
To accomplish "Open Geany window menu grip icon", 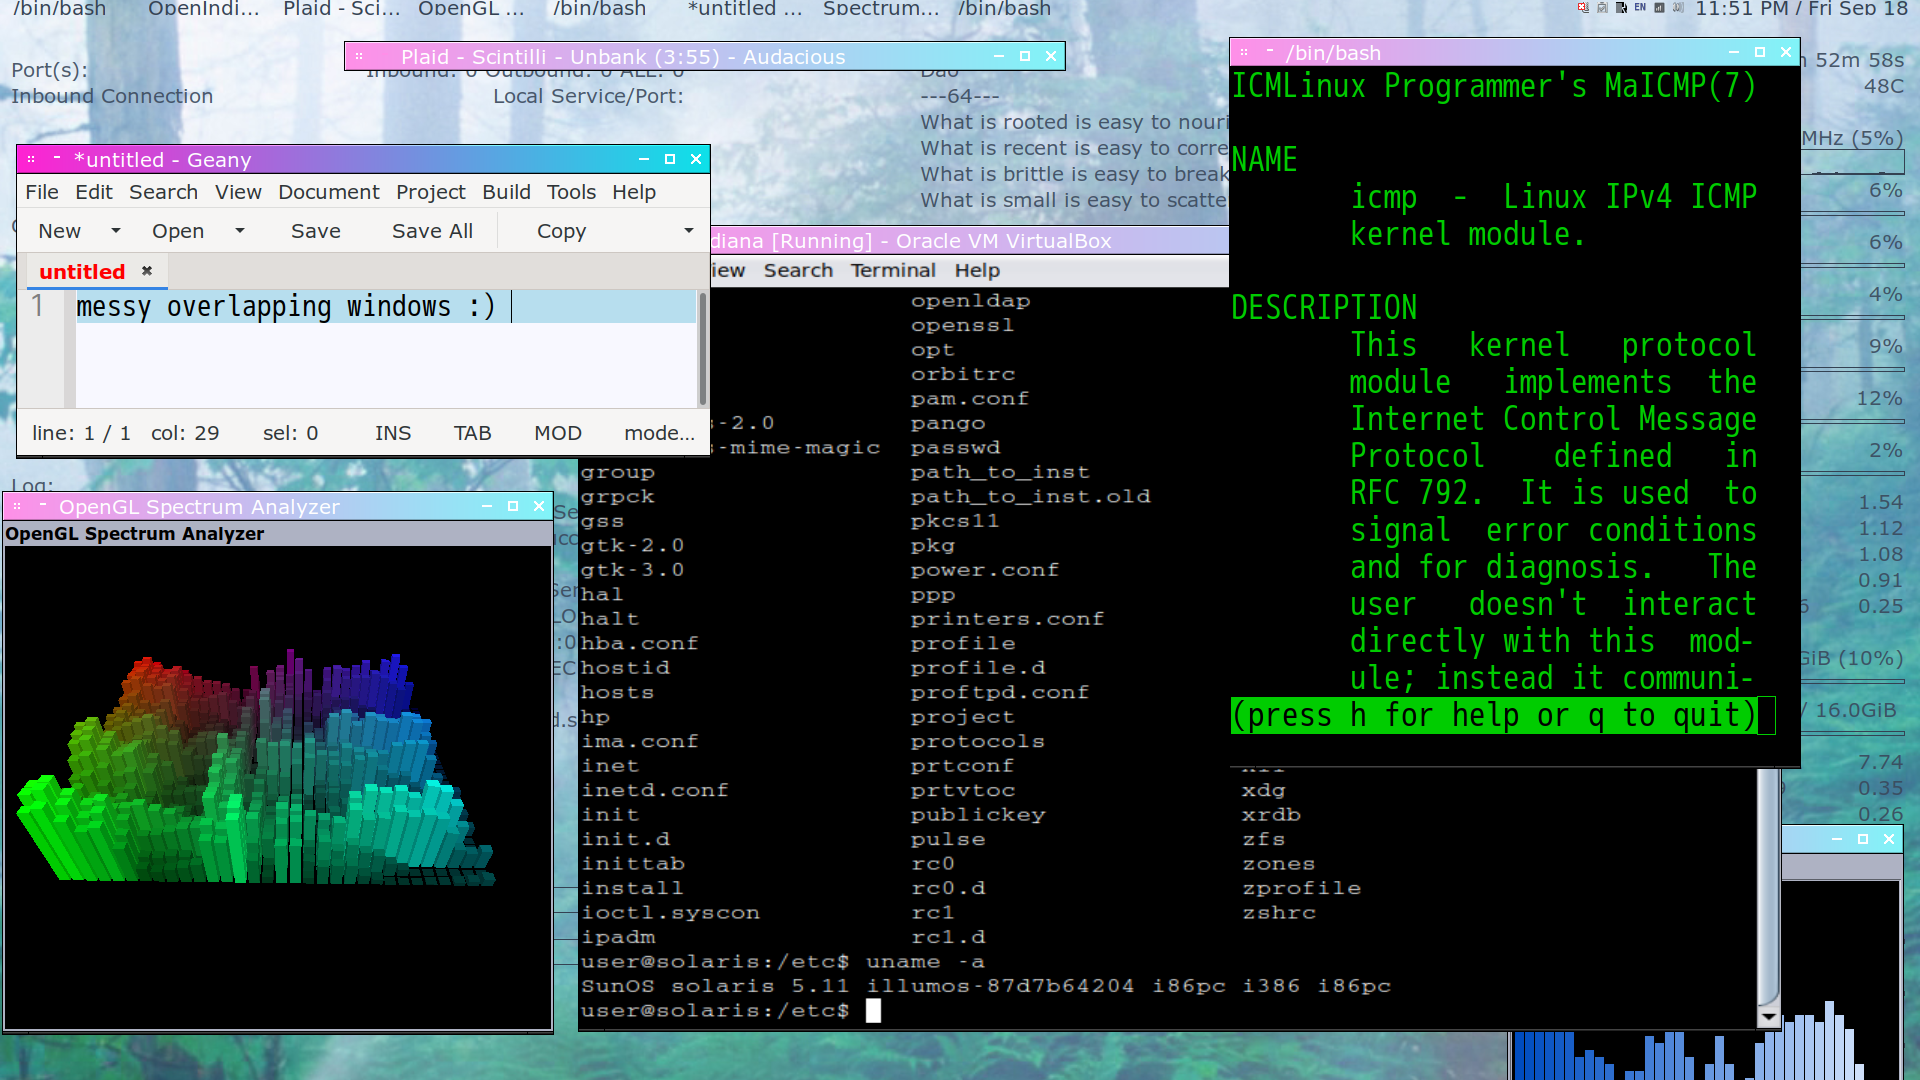I will pos(31,160).
